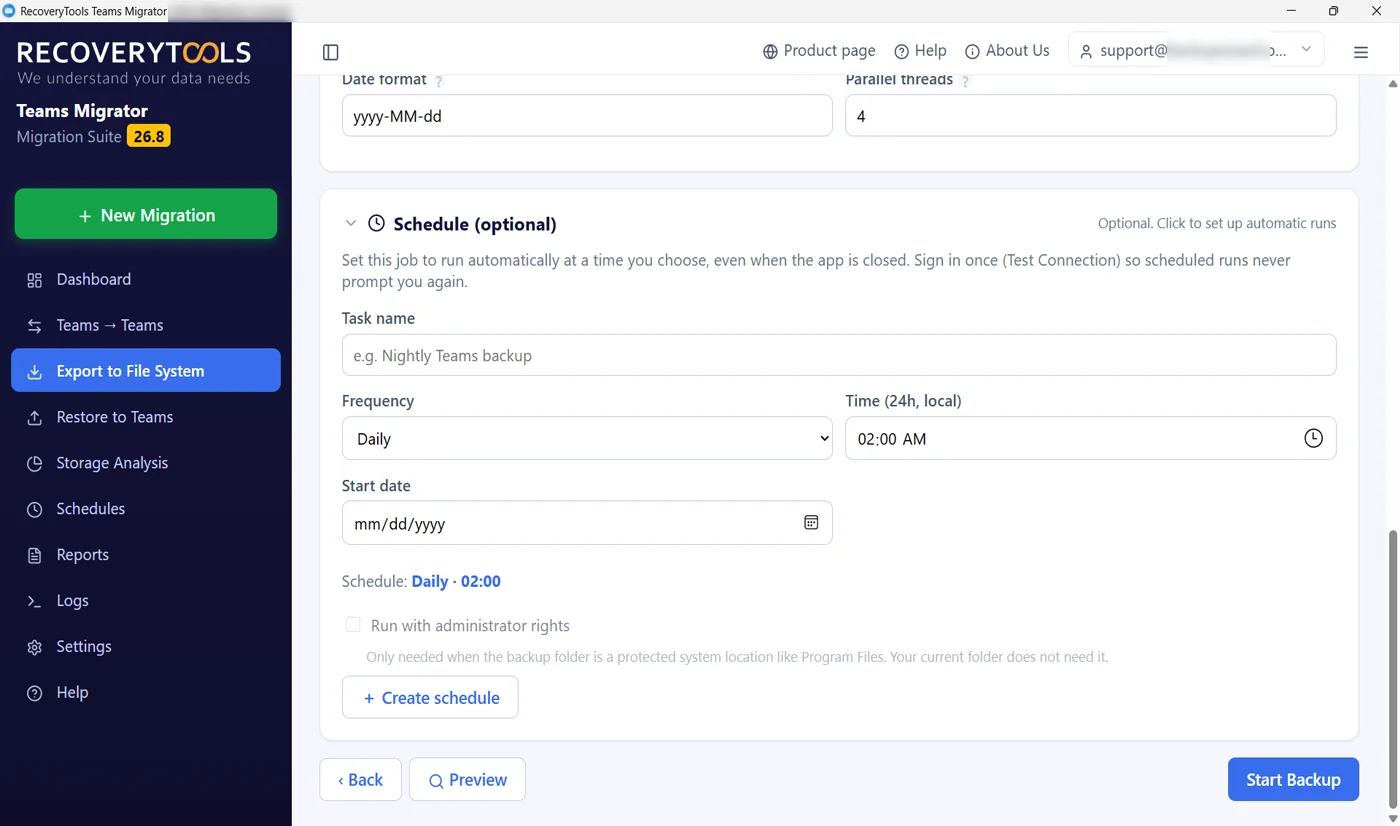Click the Parallel threads help question mark

point(965,81)
